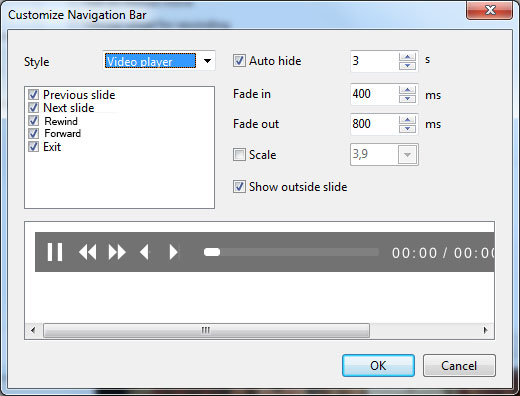Uncheck the Next slide checkbox
This screenshot has width=520, height=396.
click(x=33, y=108)
